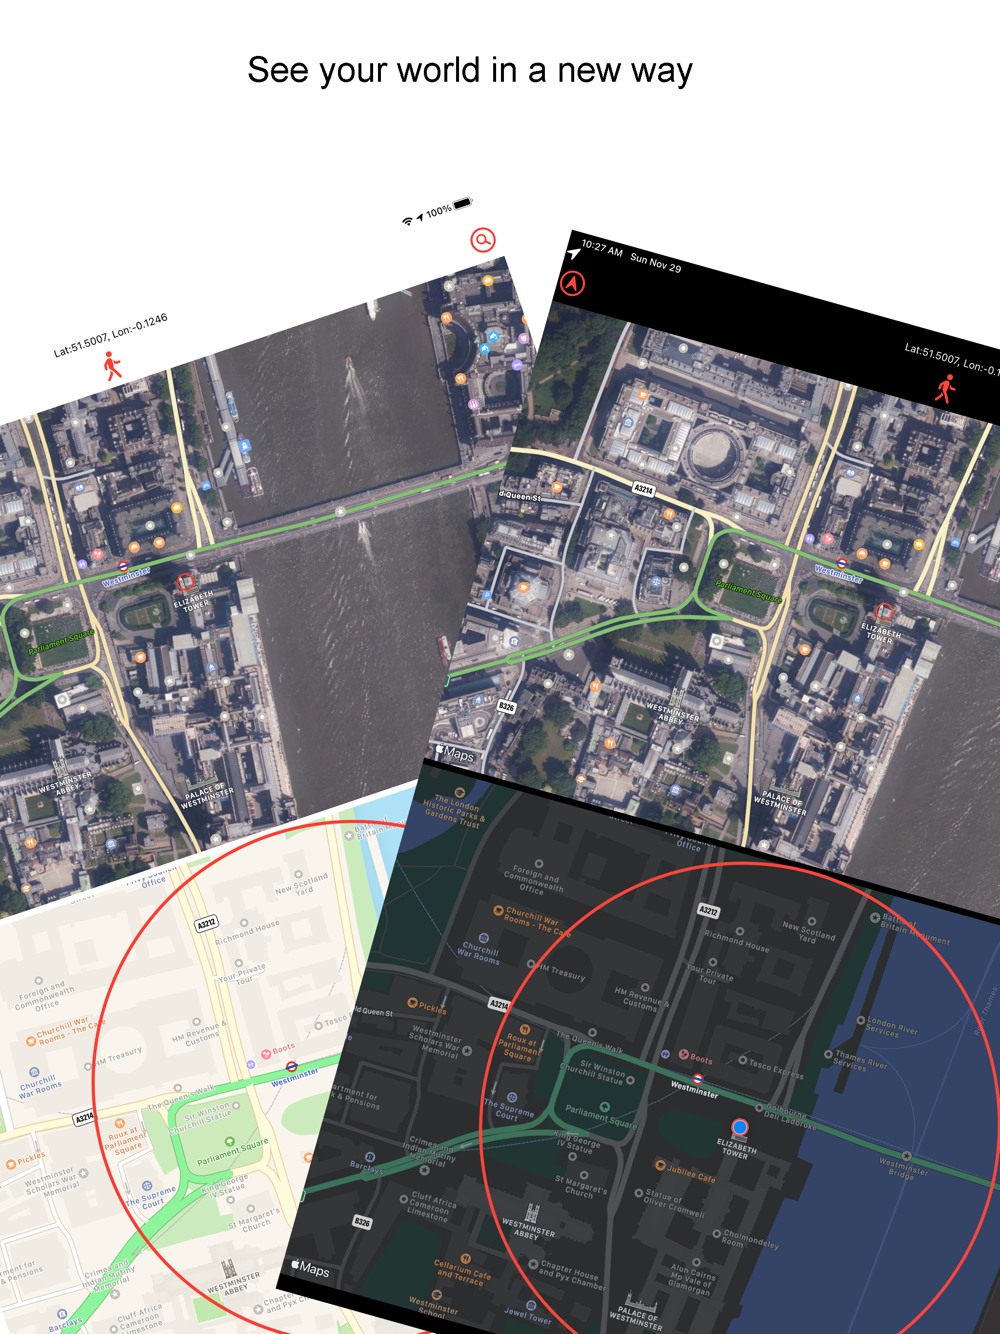Tap the red Elizabeth Tower marker in the left satellite map
Image resolution: width=1000 pixels, height=1334 pixels.
pyautogui.click(x=185, y=582)
